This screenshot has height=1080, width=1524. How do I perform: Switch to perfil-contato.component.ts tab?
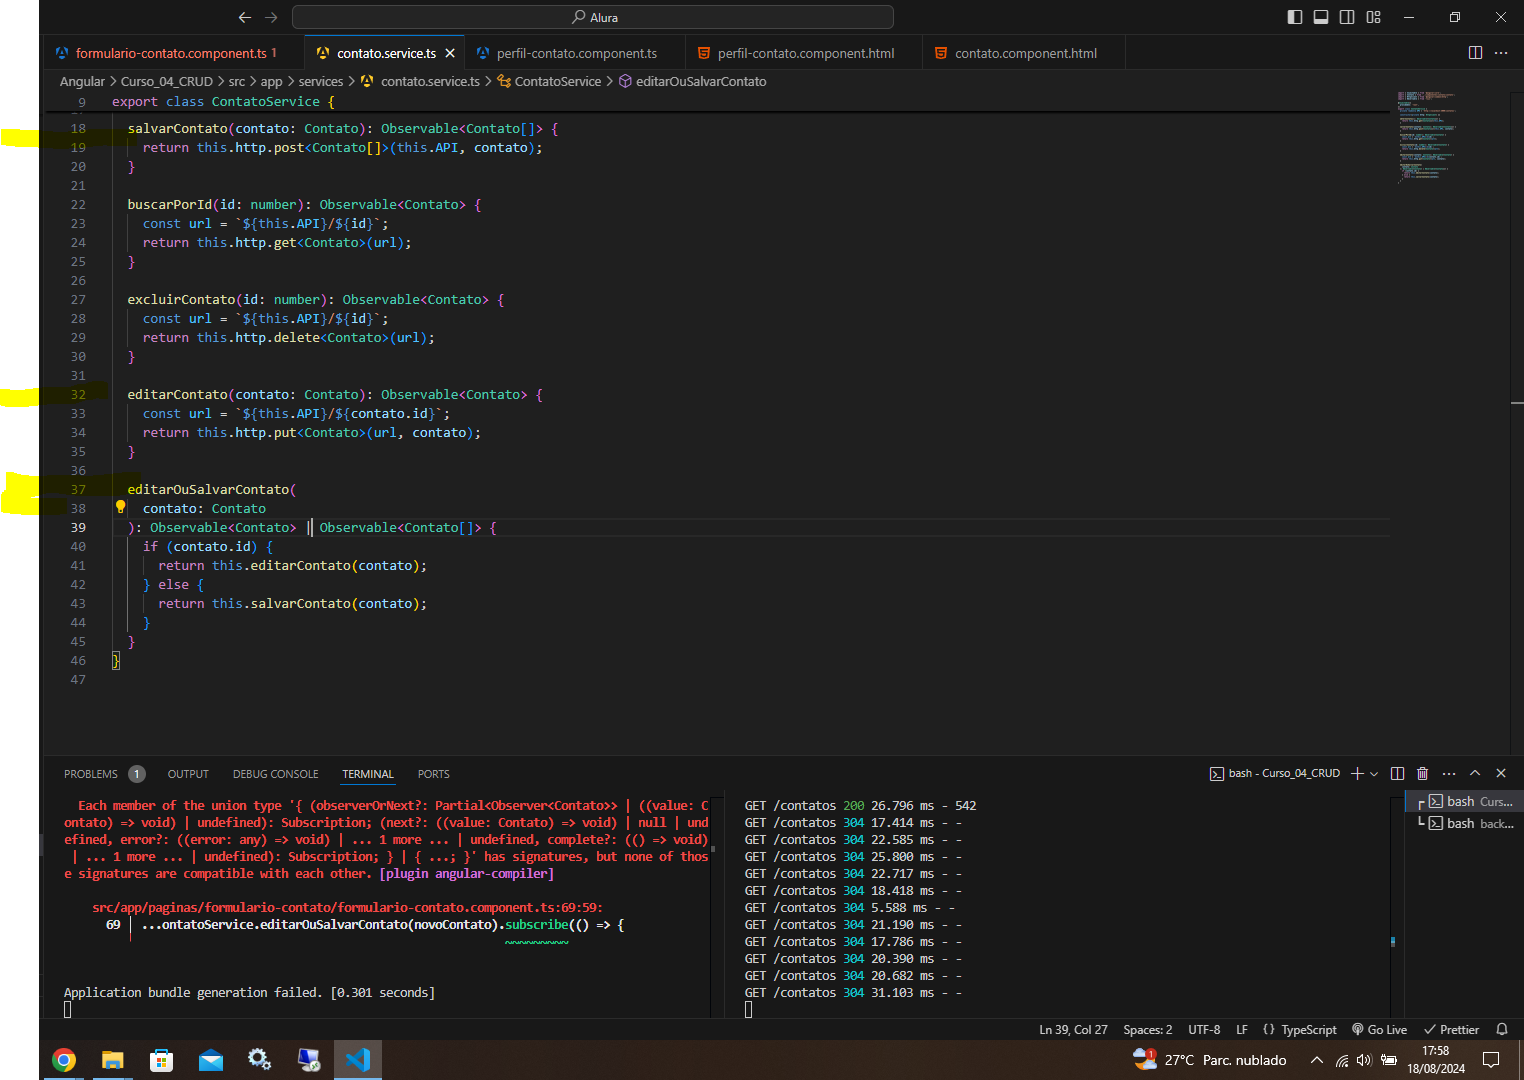[x=576, y=53]
